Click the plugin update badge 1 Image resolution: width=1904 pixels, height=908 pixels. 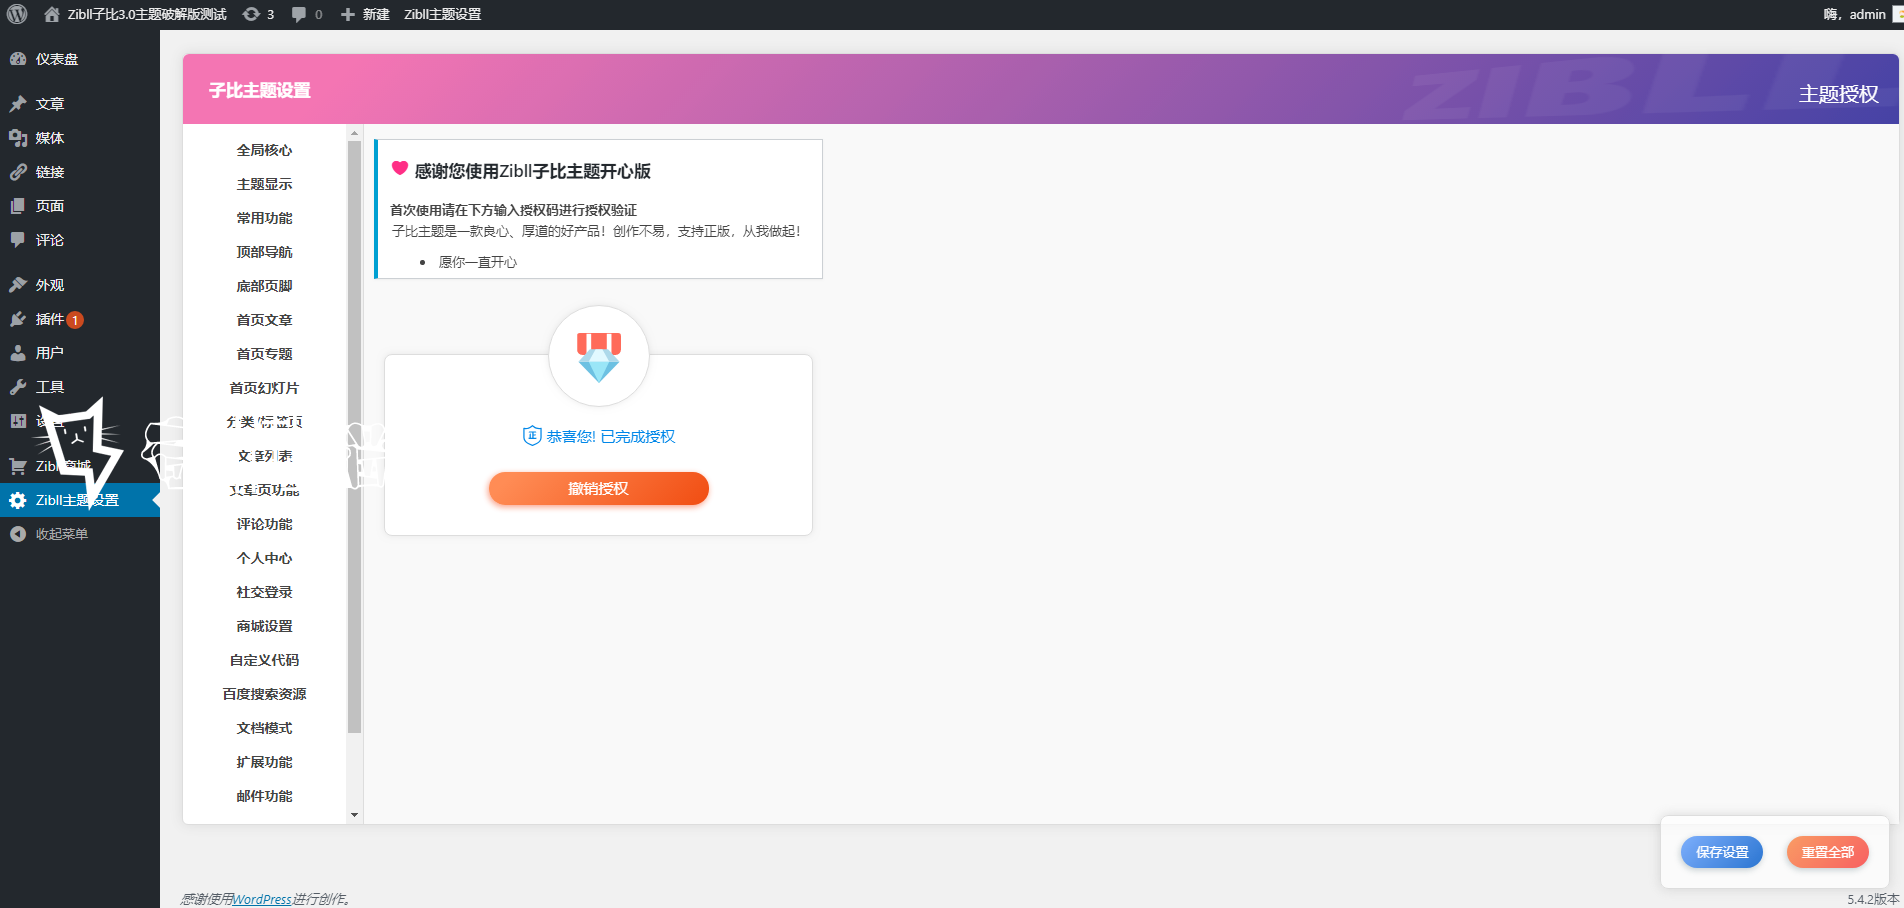75,320
